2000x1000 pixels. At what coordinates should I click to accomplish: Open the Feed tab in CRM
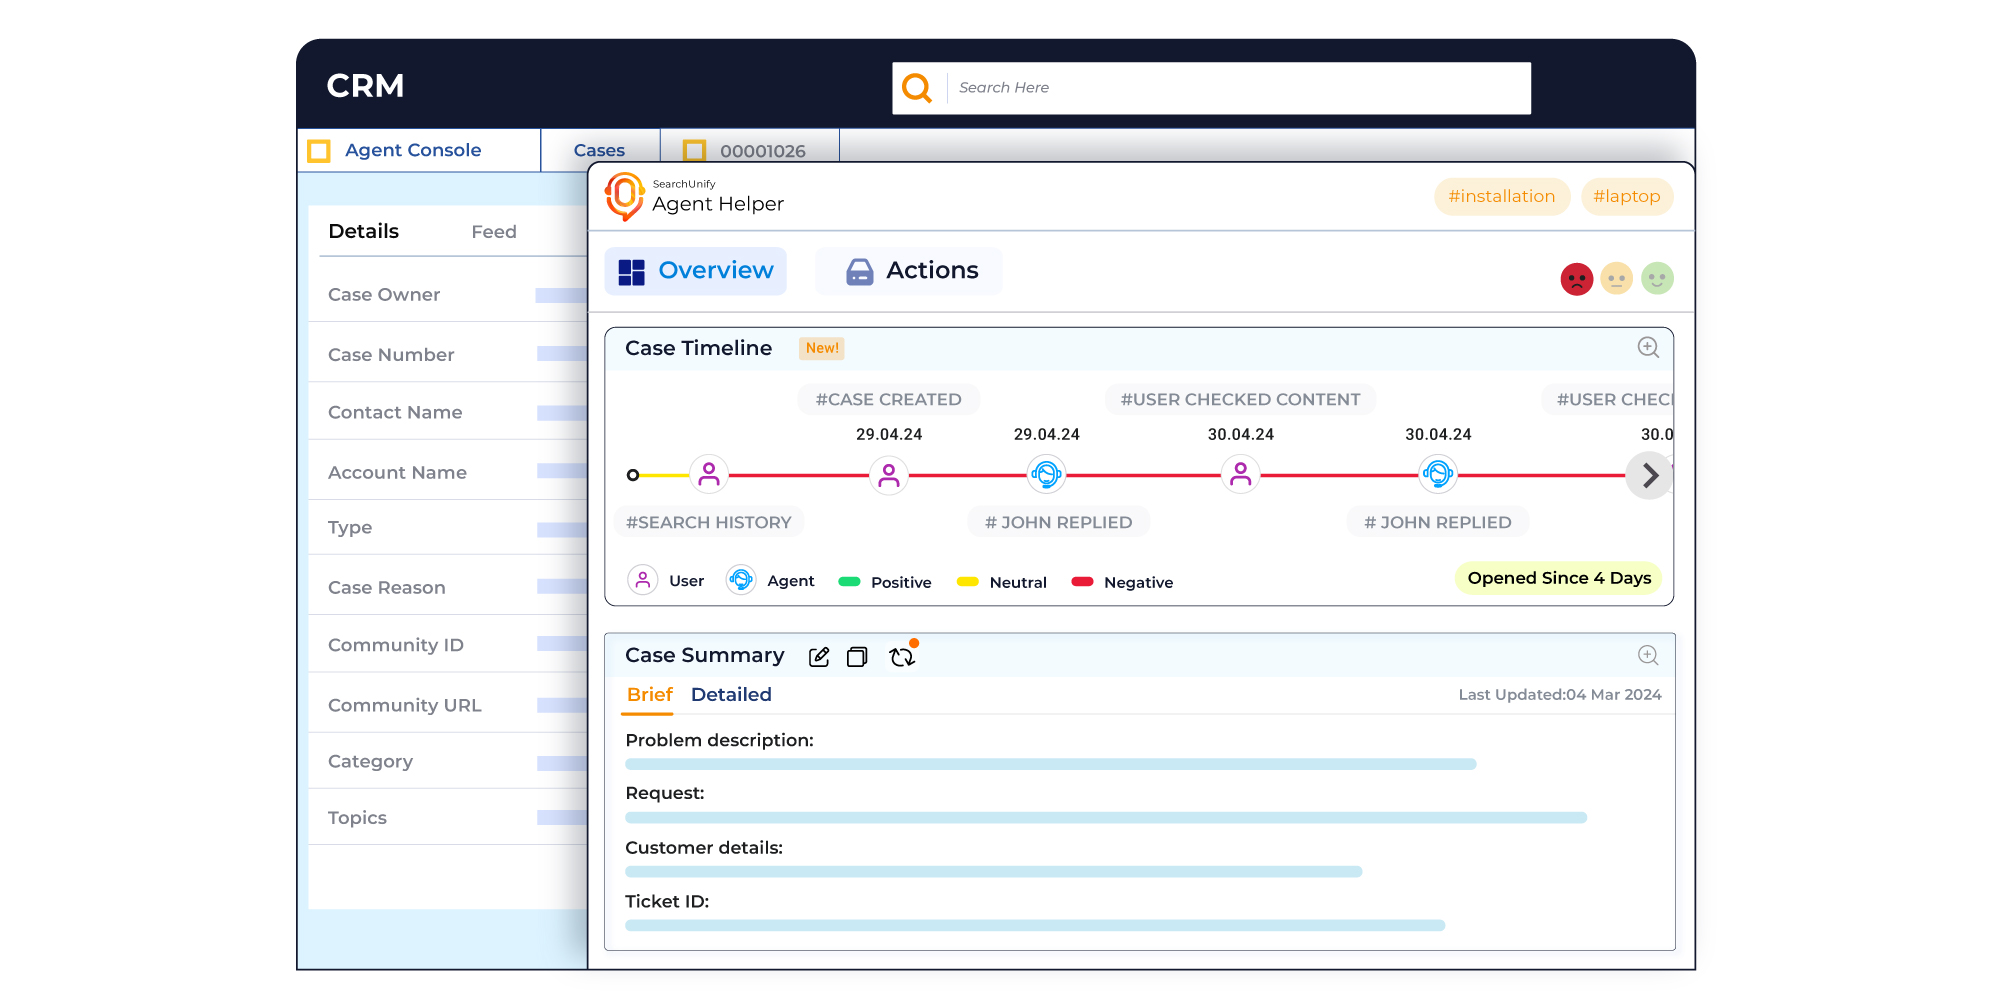point(494,232)
